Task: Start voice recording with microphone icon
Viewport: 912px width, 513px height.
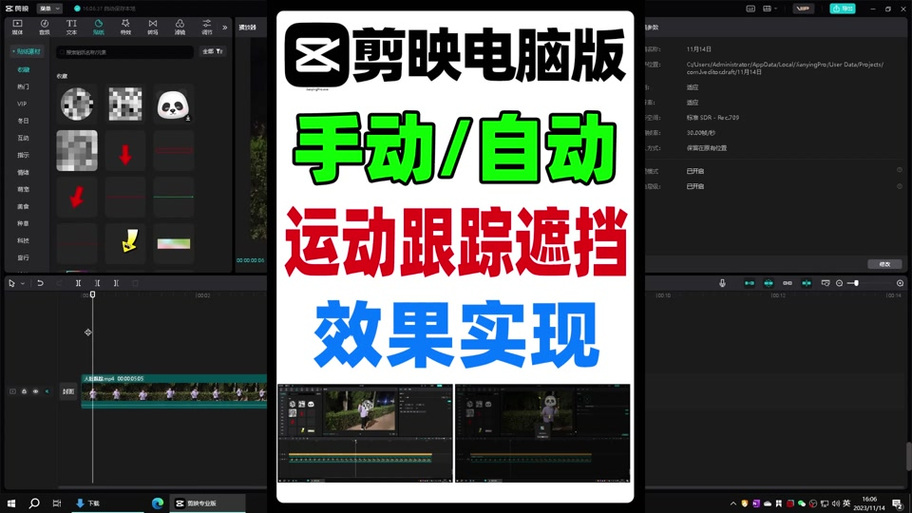Action: pyautogui.click(x=722, y=283)
